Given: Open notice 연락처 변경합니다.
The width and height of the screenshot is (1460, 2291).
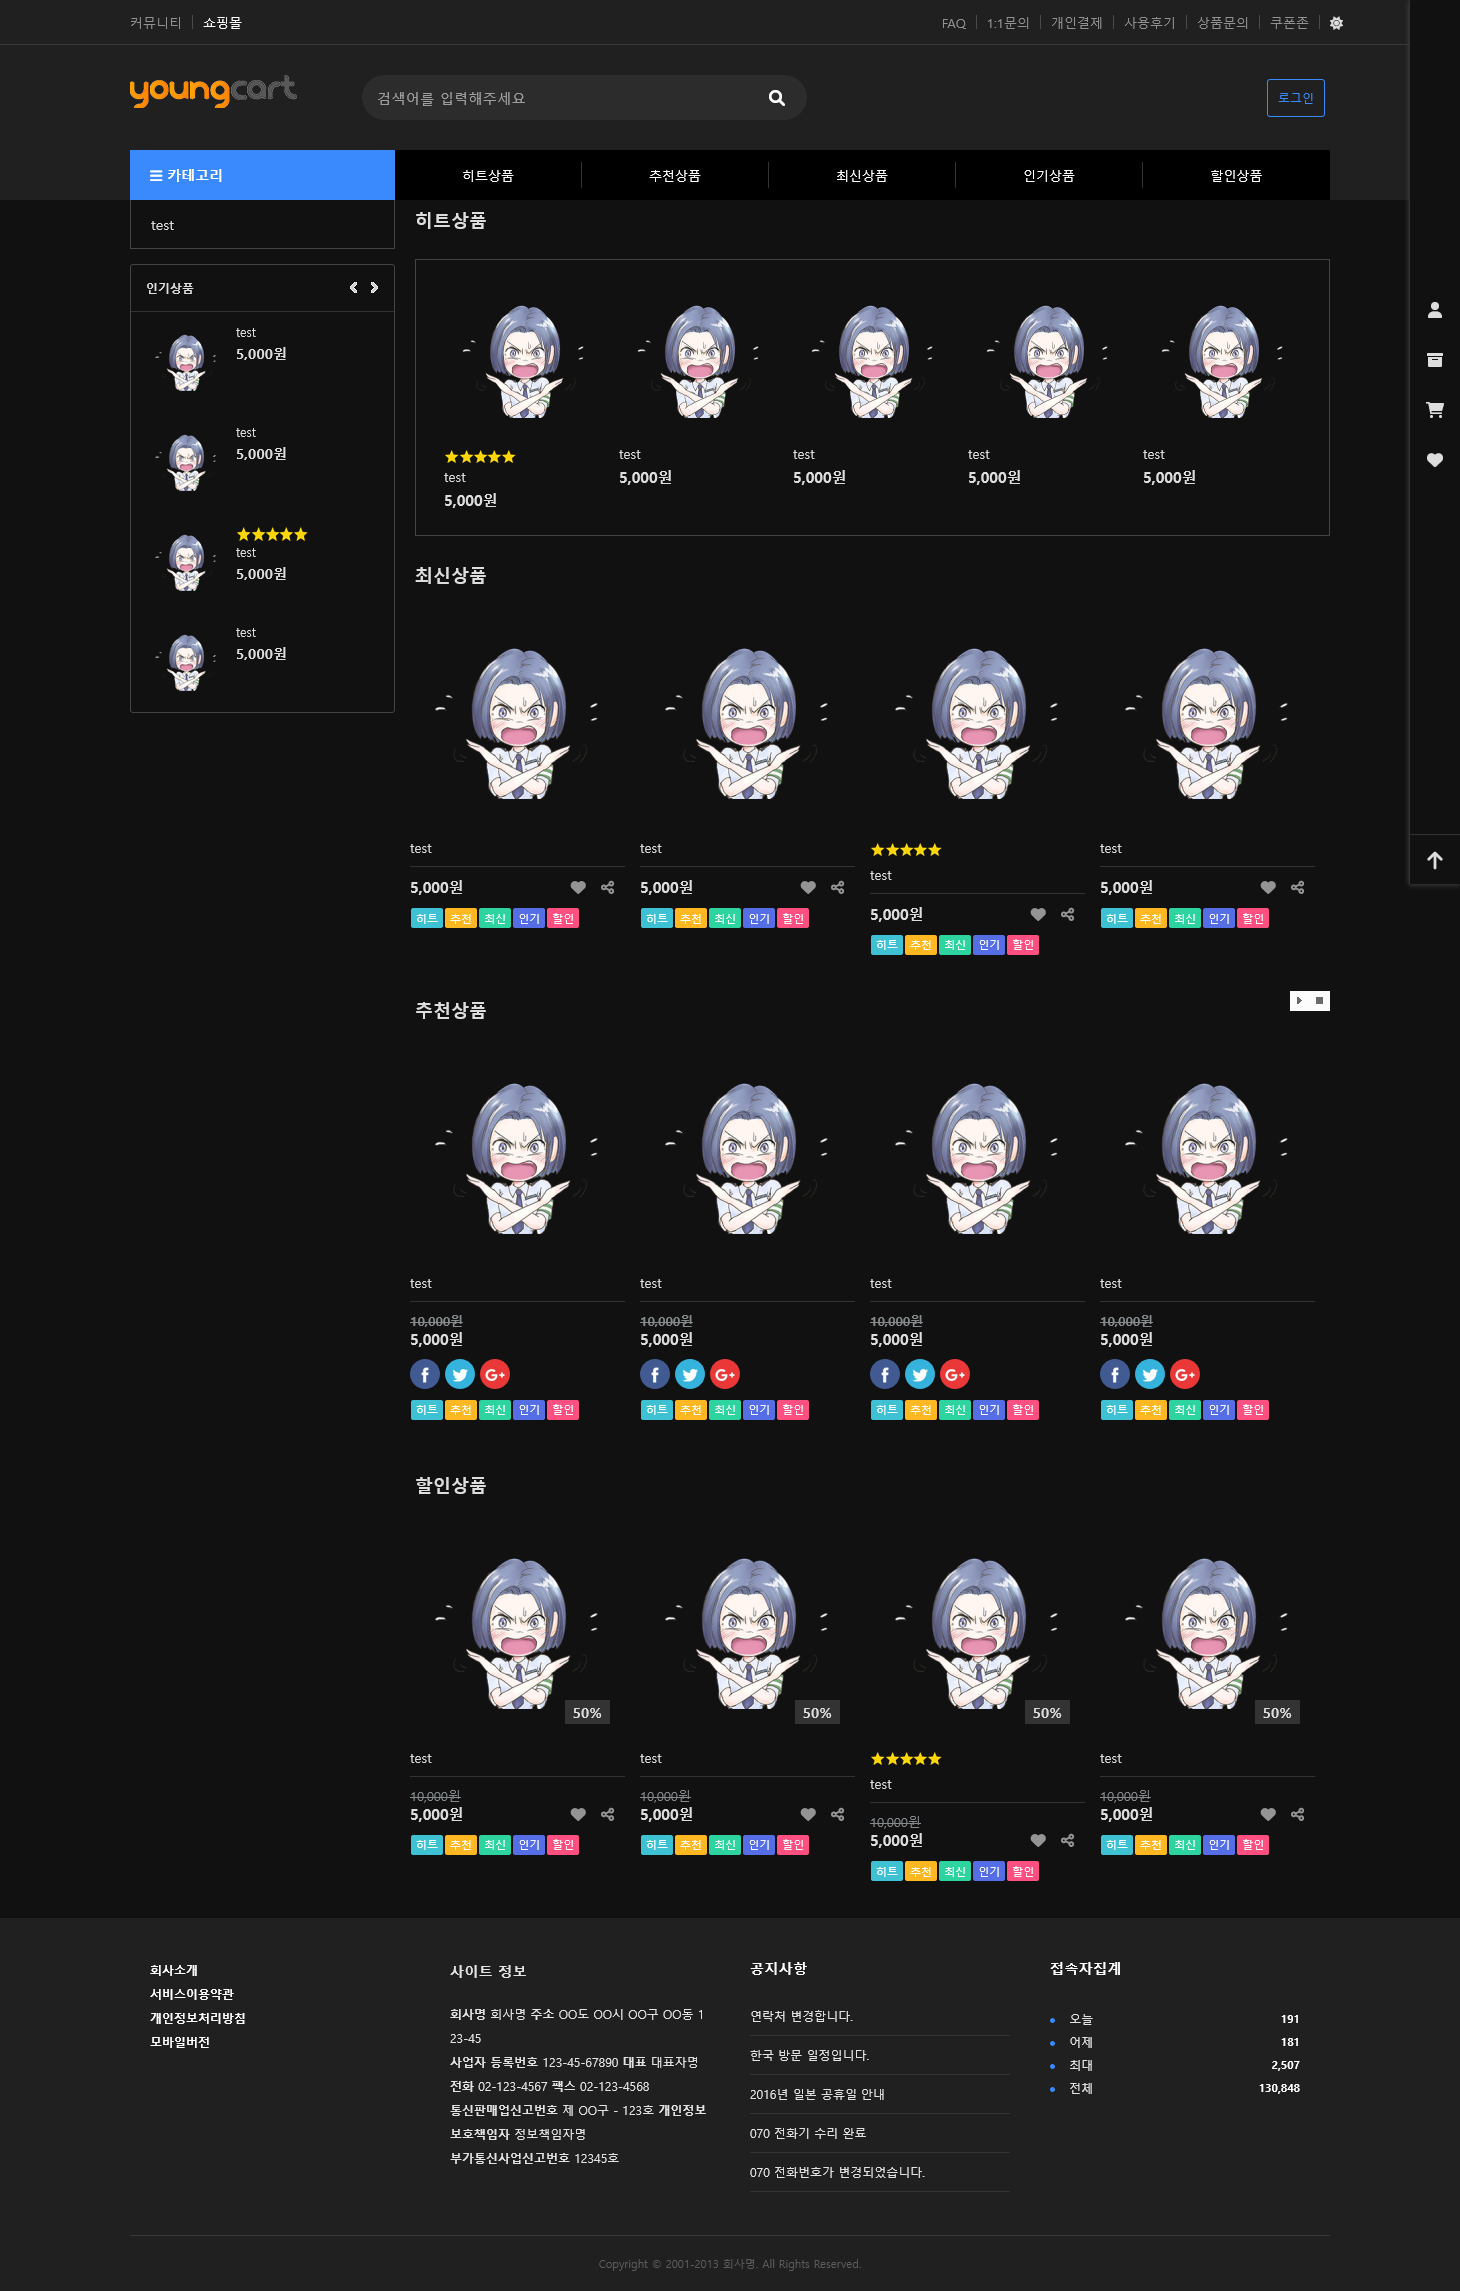Looking at the screenshot, I should pos(802,2016).
